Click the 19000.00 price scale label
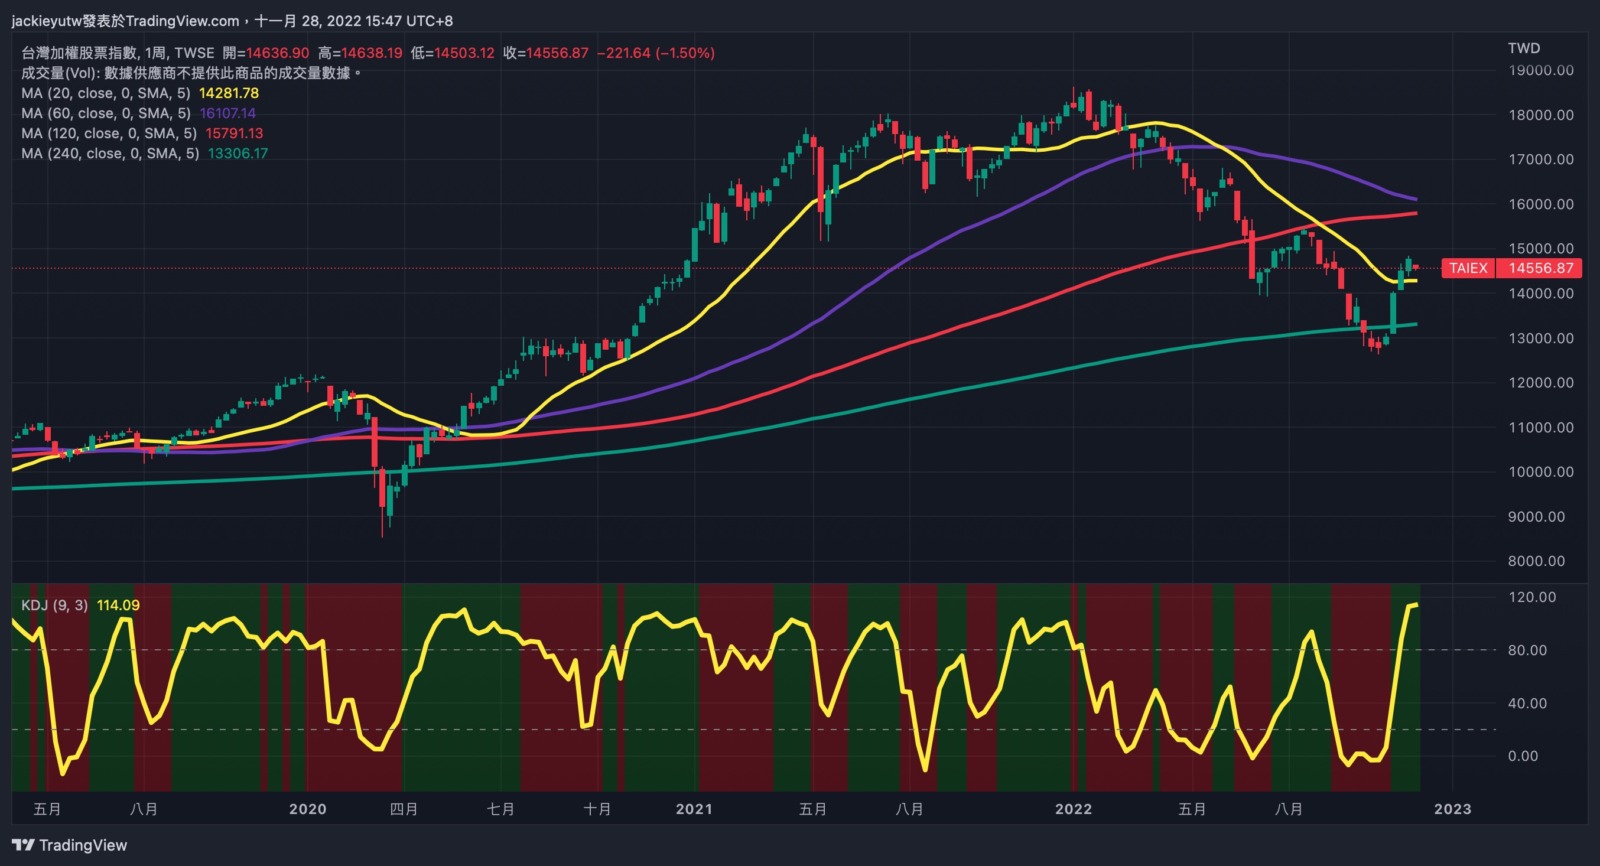This screenshot has height=866, width=1600. click(x=1540, y=70)
